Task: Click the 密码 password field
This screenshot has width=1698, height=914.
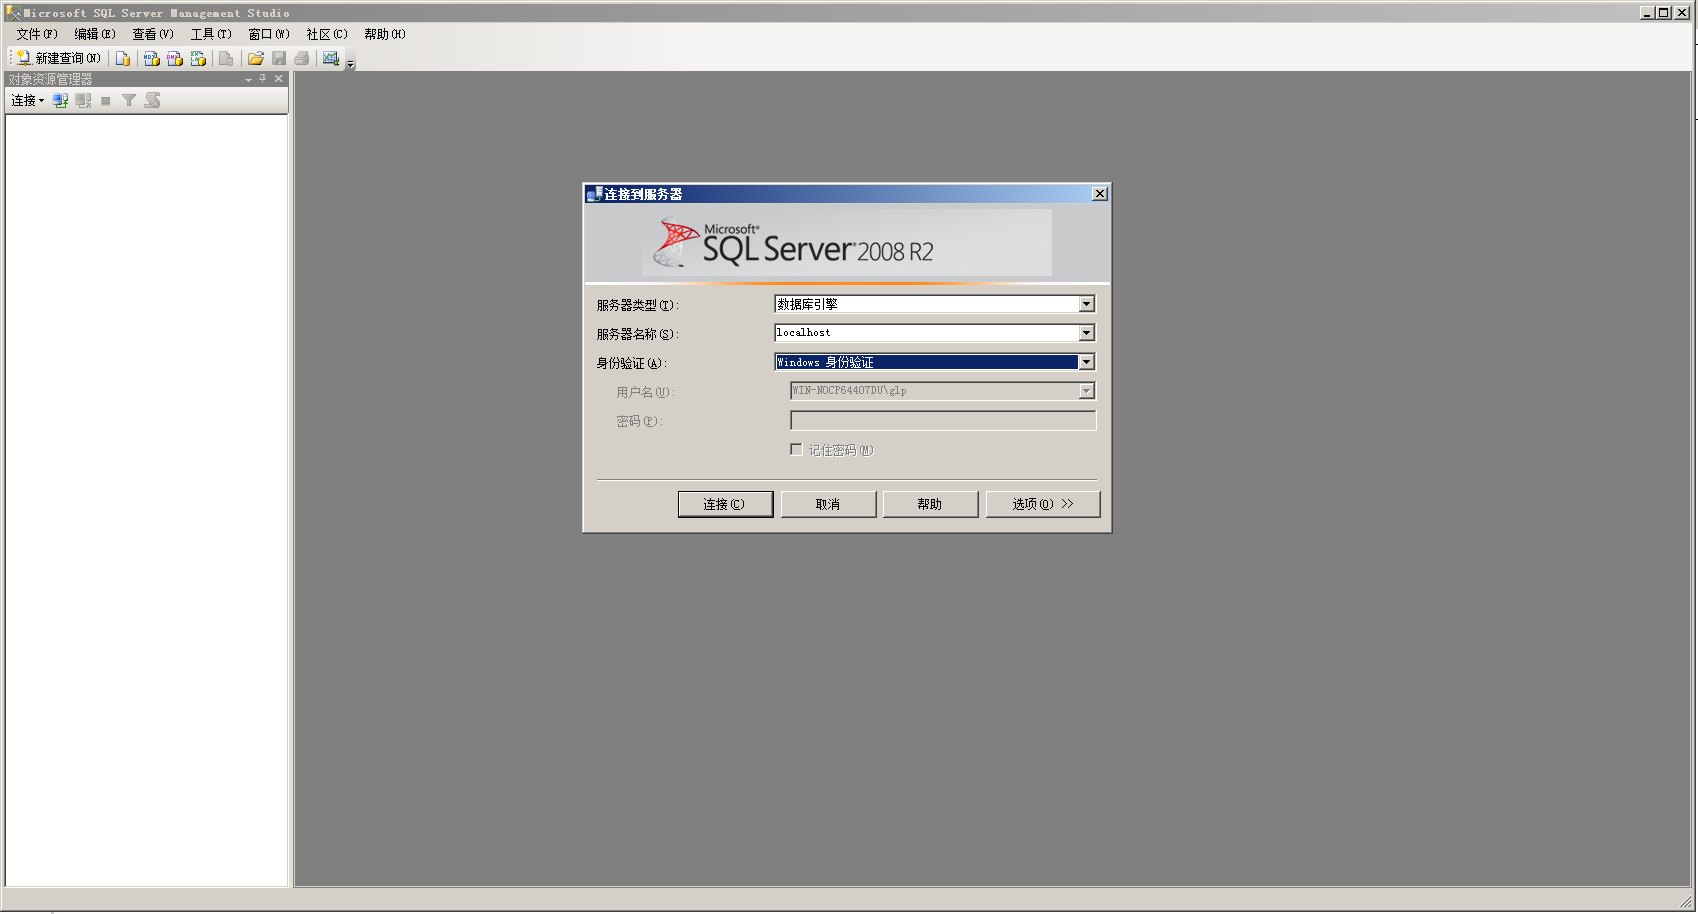Action: click(x=943, y=420)
